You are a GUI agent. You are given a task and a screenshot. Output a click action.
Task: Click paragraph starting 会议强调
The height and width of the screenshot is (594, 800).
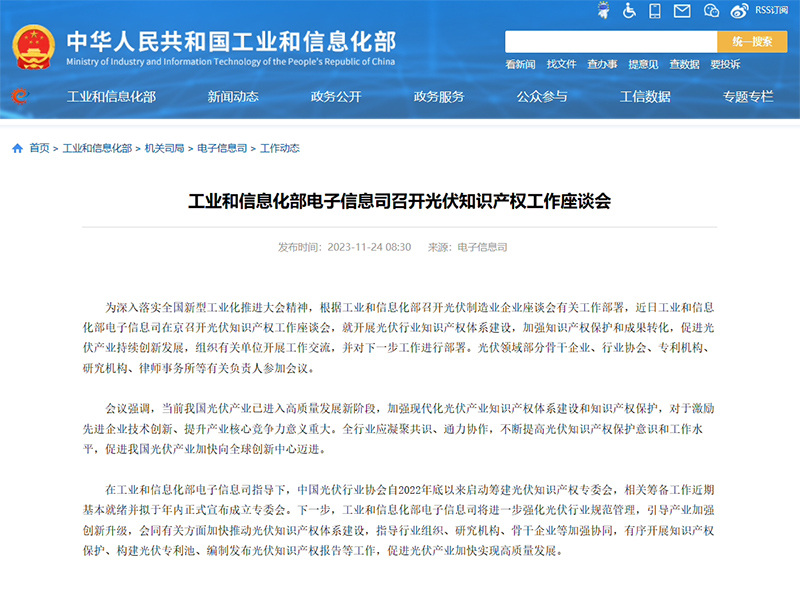point(399,429)
